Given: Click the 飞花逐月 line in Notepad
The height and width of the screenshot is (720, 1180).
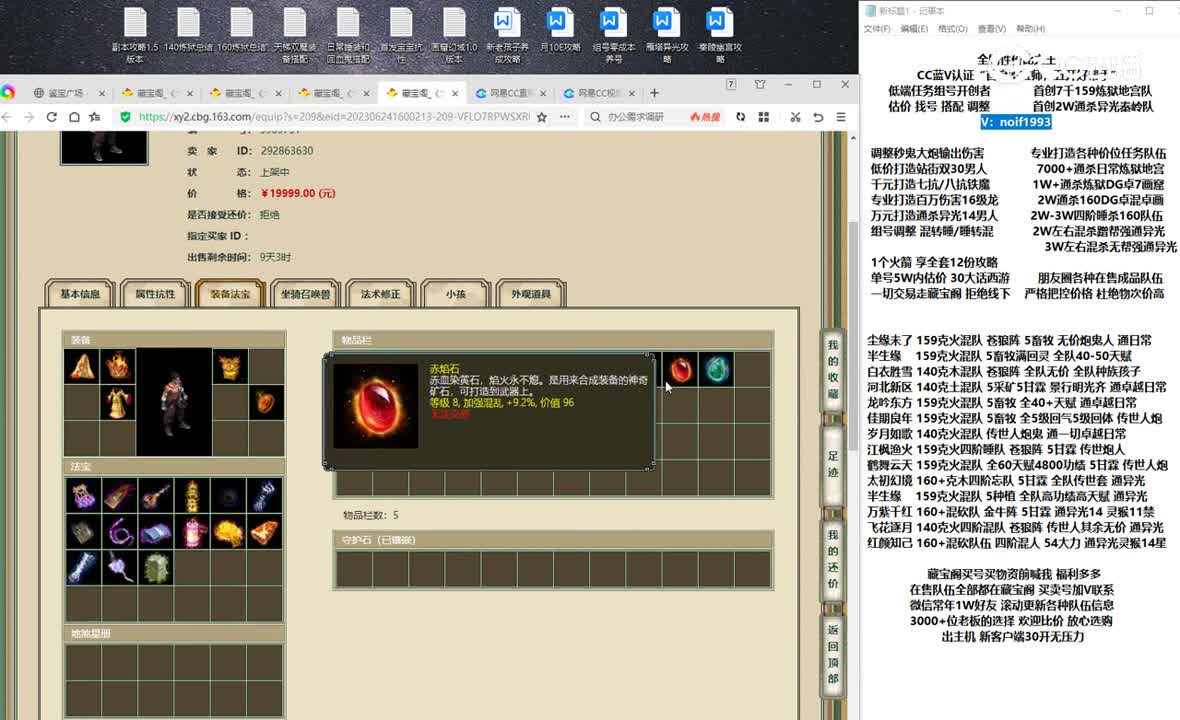Looking at the screenshot, I should tap(1015, 527).
